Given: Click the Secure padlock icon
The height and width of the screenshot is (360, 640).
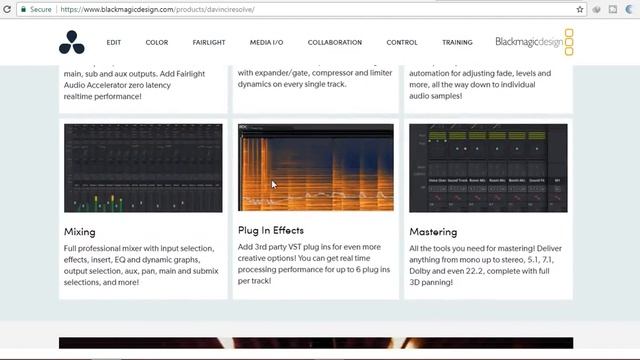Looking at the screenshot, I should (24, 9).
